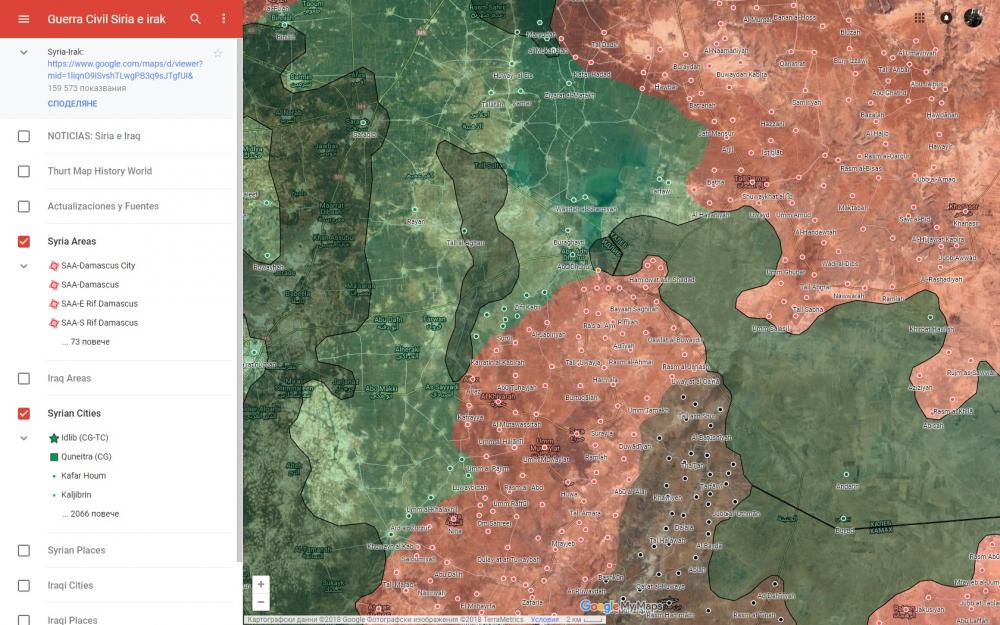Star this map as a favorite
Screen dimensions: 1000x625
tap(218, 53)
